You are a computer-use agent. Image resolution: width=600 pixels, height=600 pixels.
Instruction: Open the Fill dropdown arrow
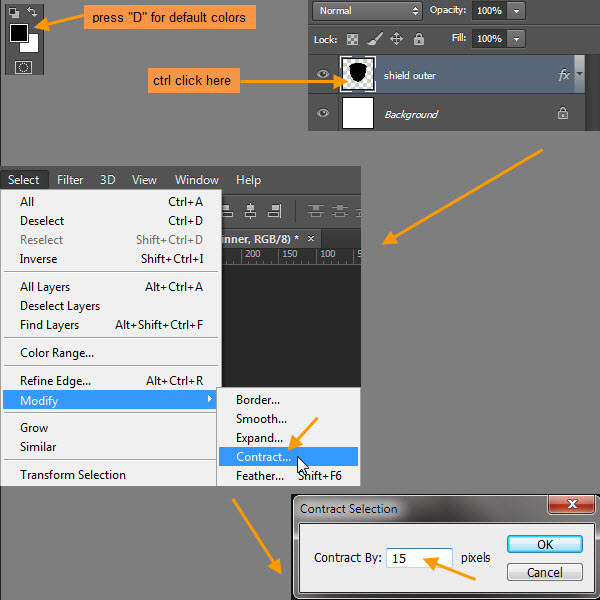[515, 39]
